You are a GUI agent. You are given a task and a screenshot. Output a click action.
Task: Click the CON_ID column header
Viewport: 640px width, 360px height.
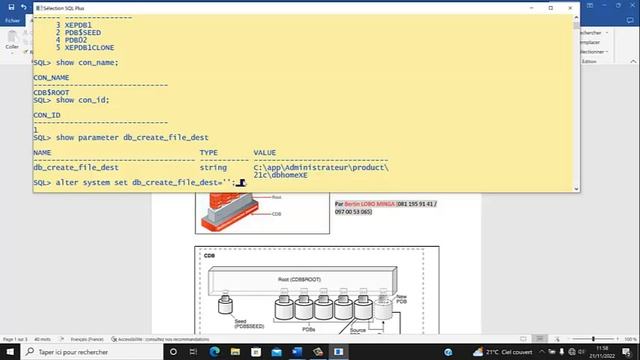click(47, 115)
